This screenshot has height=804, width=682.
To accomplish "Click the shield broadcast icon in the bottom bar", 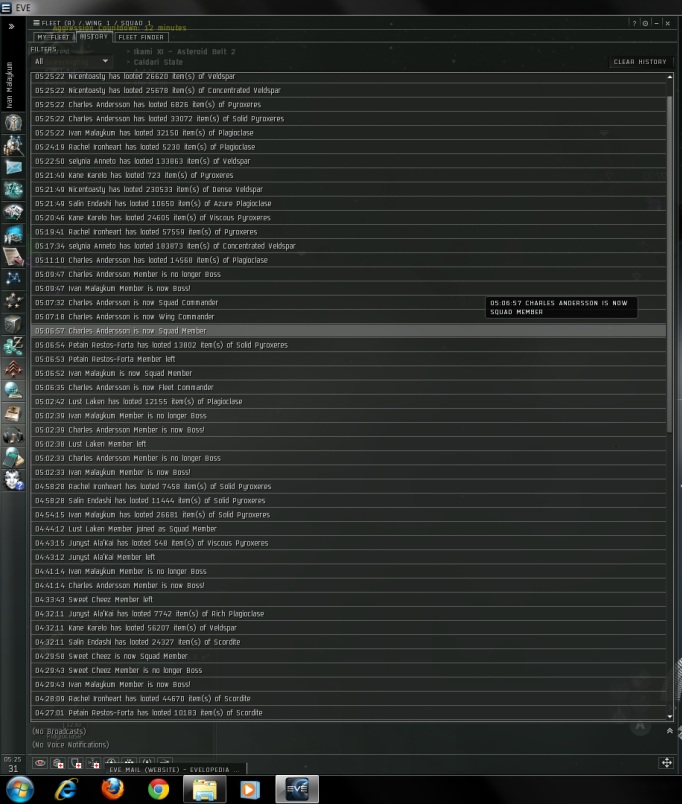I will [76, 763].
